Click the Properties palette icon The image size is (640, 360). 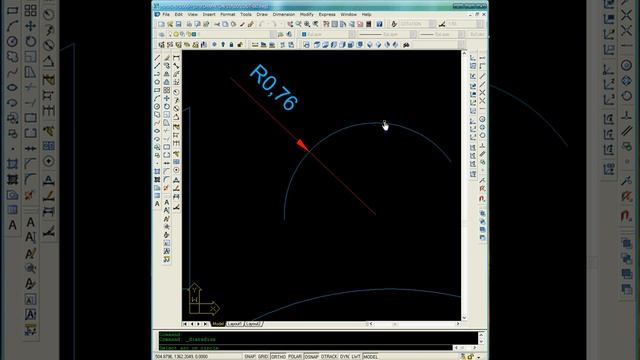(326, 24)
